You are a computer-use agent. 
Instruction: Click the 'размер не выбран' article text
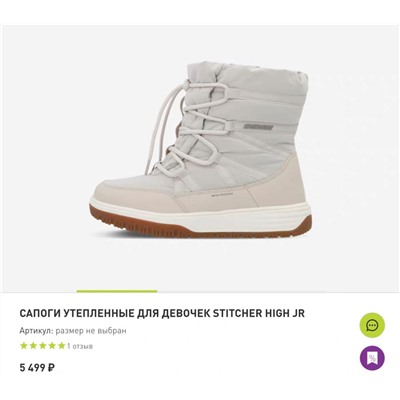pyautogui.click(x=91, y=331)
